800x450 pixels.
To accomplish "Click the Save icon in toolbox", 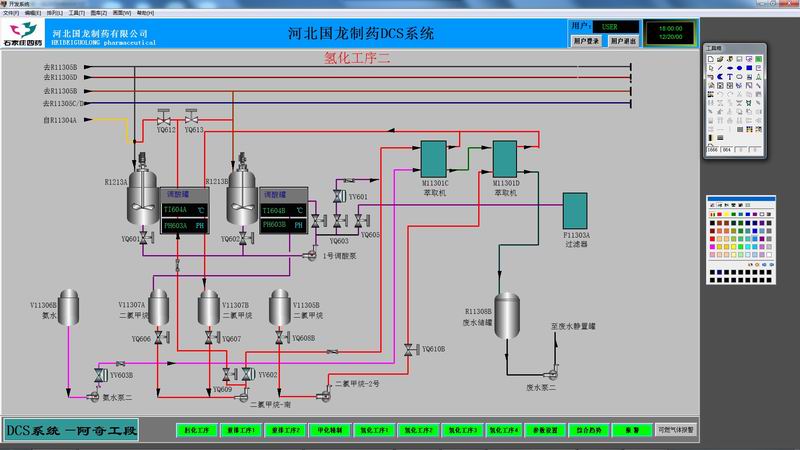I will 739,59.
